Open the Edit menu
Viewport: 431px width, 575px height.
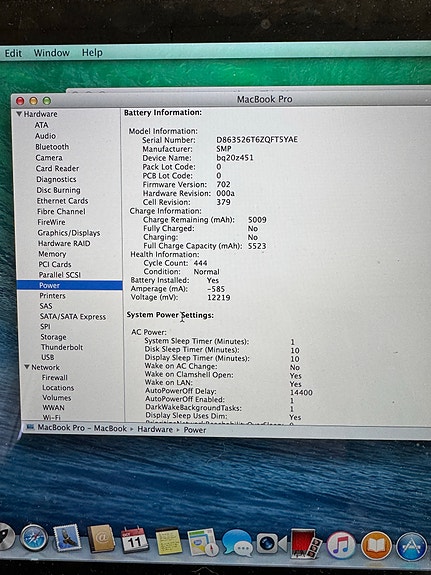click(x=13, y=53)
